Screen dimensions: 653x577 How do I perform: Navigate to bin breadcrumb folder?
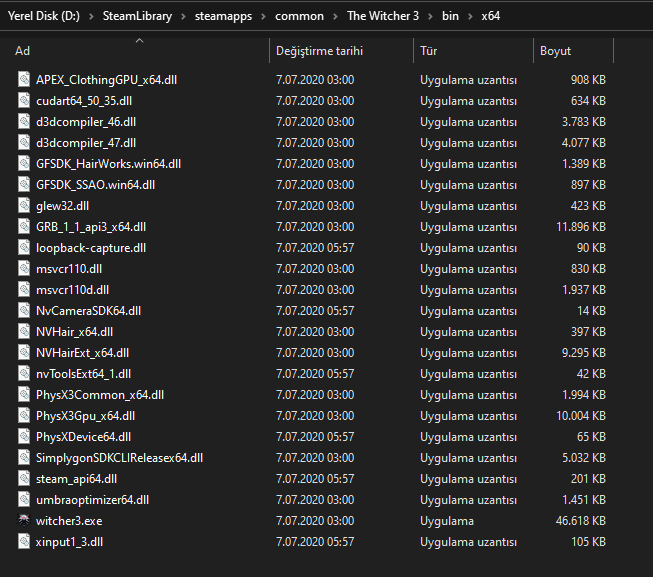[450, 16]
